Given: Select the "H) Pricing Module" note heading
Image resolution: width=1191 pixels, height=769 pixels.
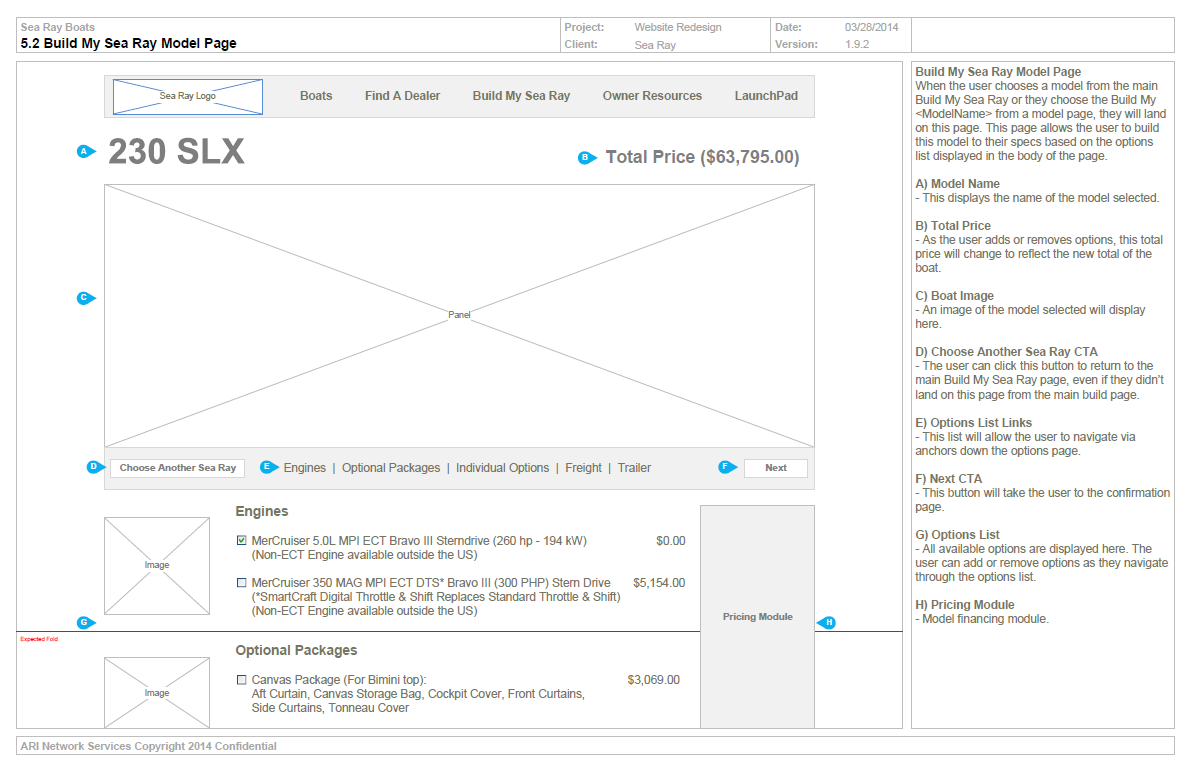Looking at the screenshot, I should (965, 605).
